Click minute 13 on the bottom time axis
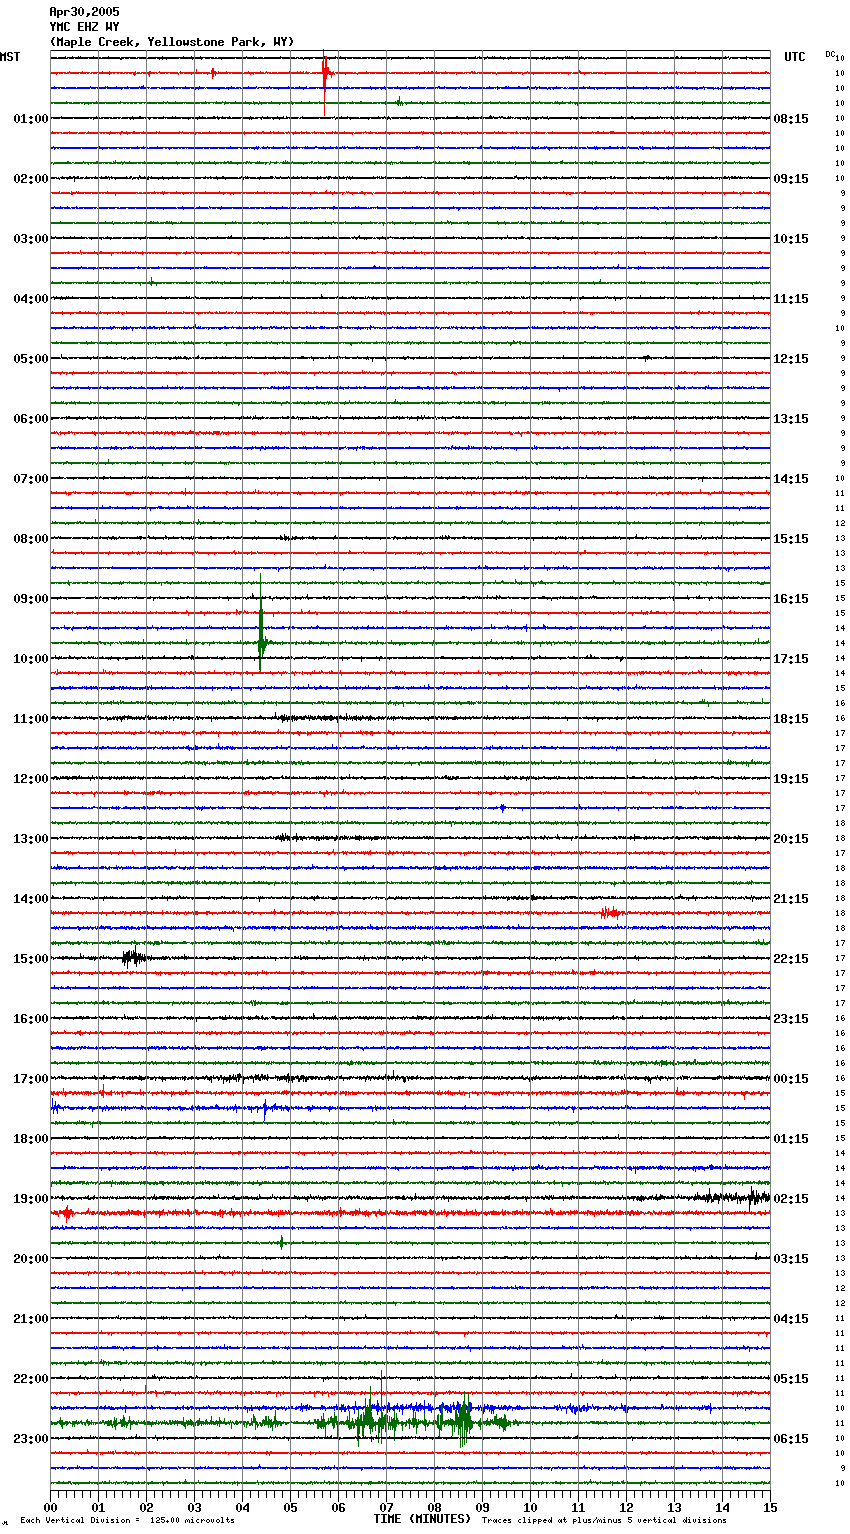 tap(674, 1507)
